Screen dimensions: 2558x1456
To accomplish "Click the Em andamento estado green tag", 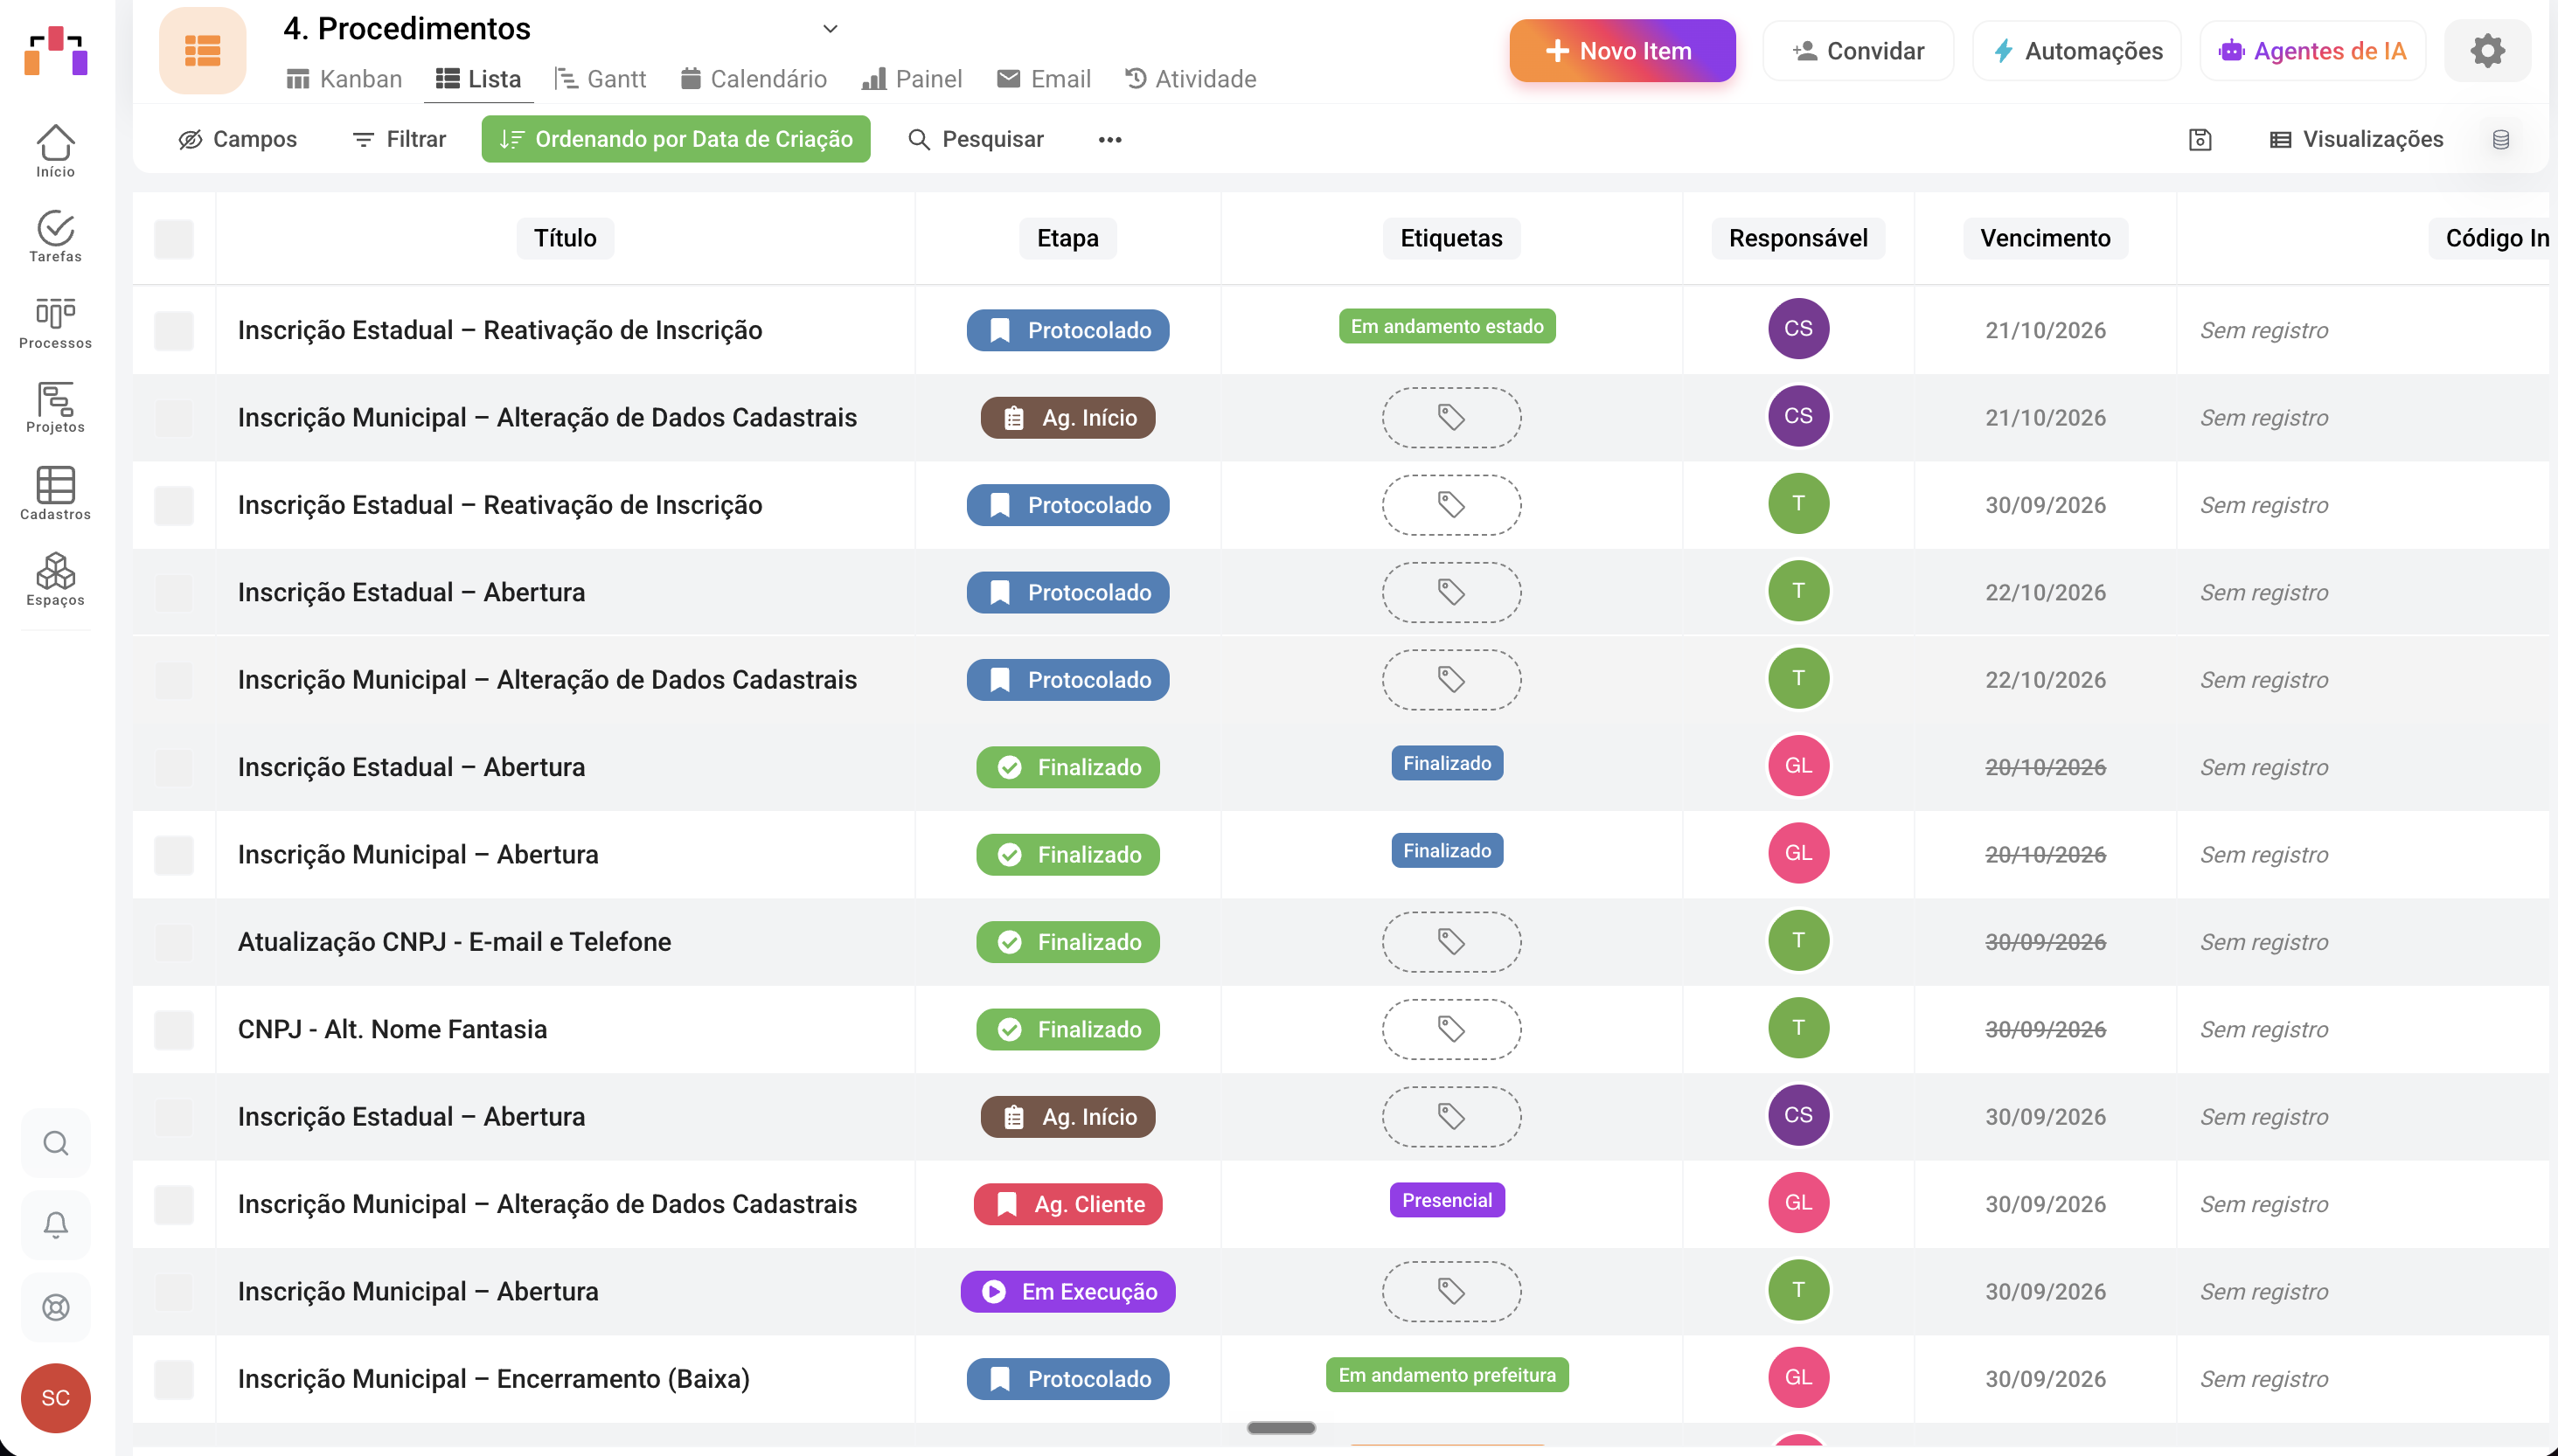I will point(1447,326).
